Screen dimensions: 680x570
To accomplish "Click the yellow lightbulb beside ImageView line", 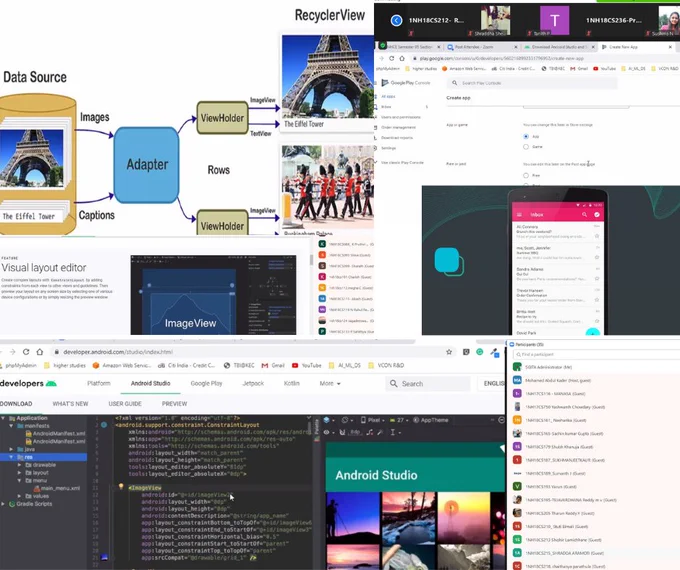I will tap(121, 487).
